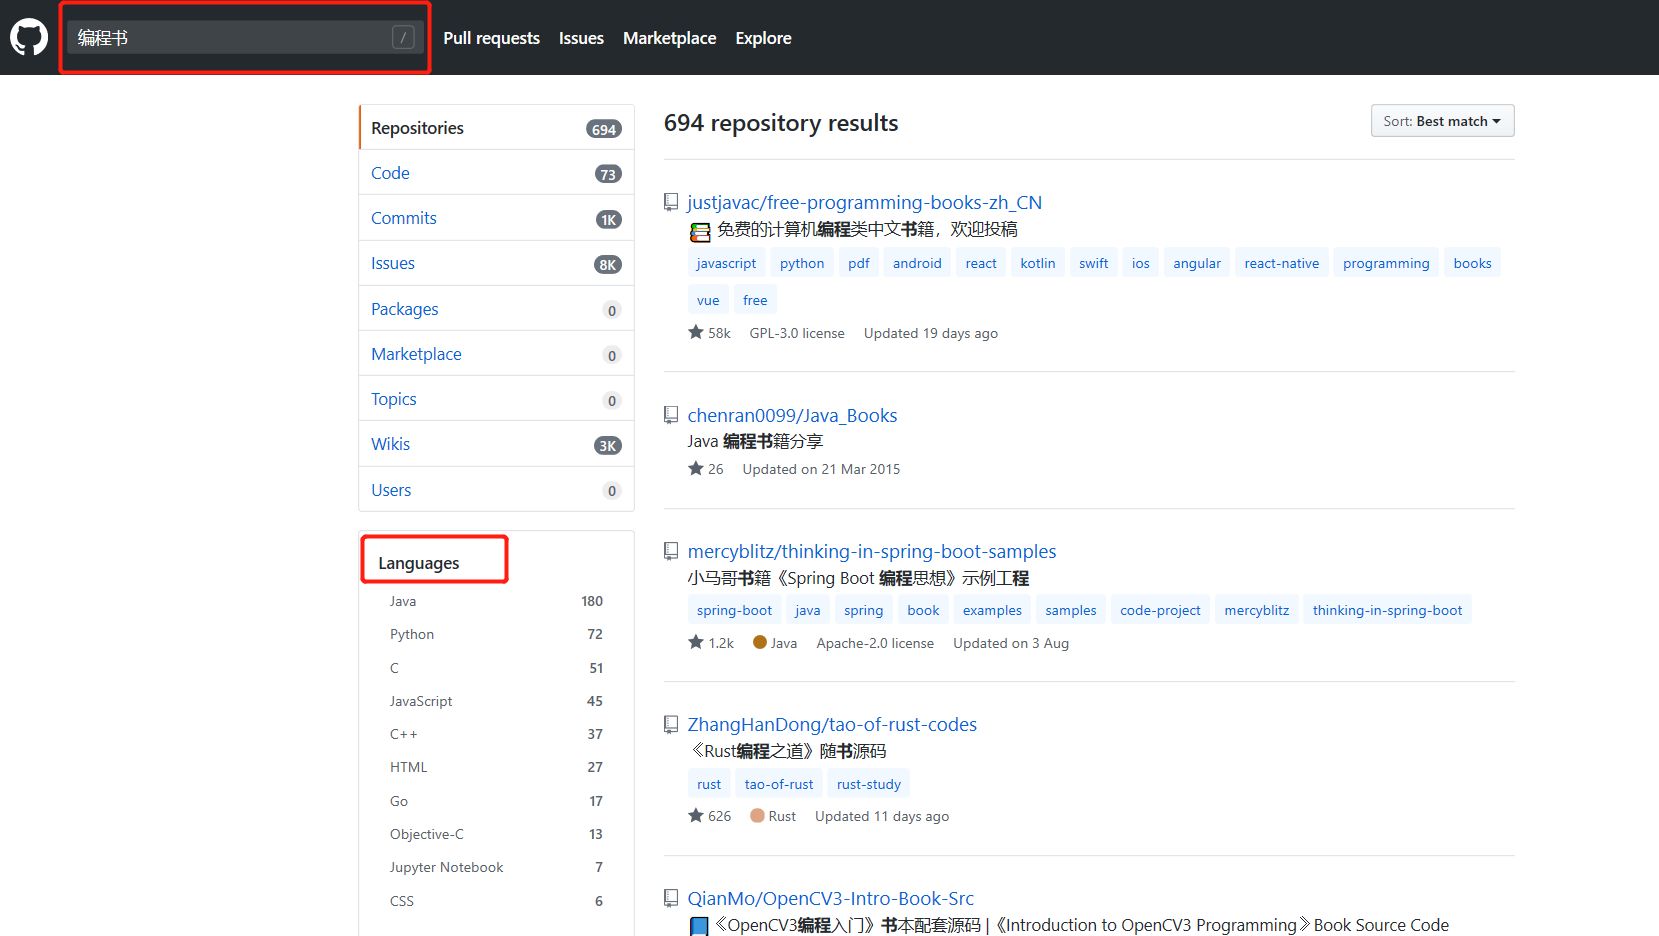Click the star icon showing 1.2k stars

(x=696, y=642)
